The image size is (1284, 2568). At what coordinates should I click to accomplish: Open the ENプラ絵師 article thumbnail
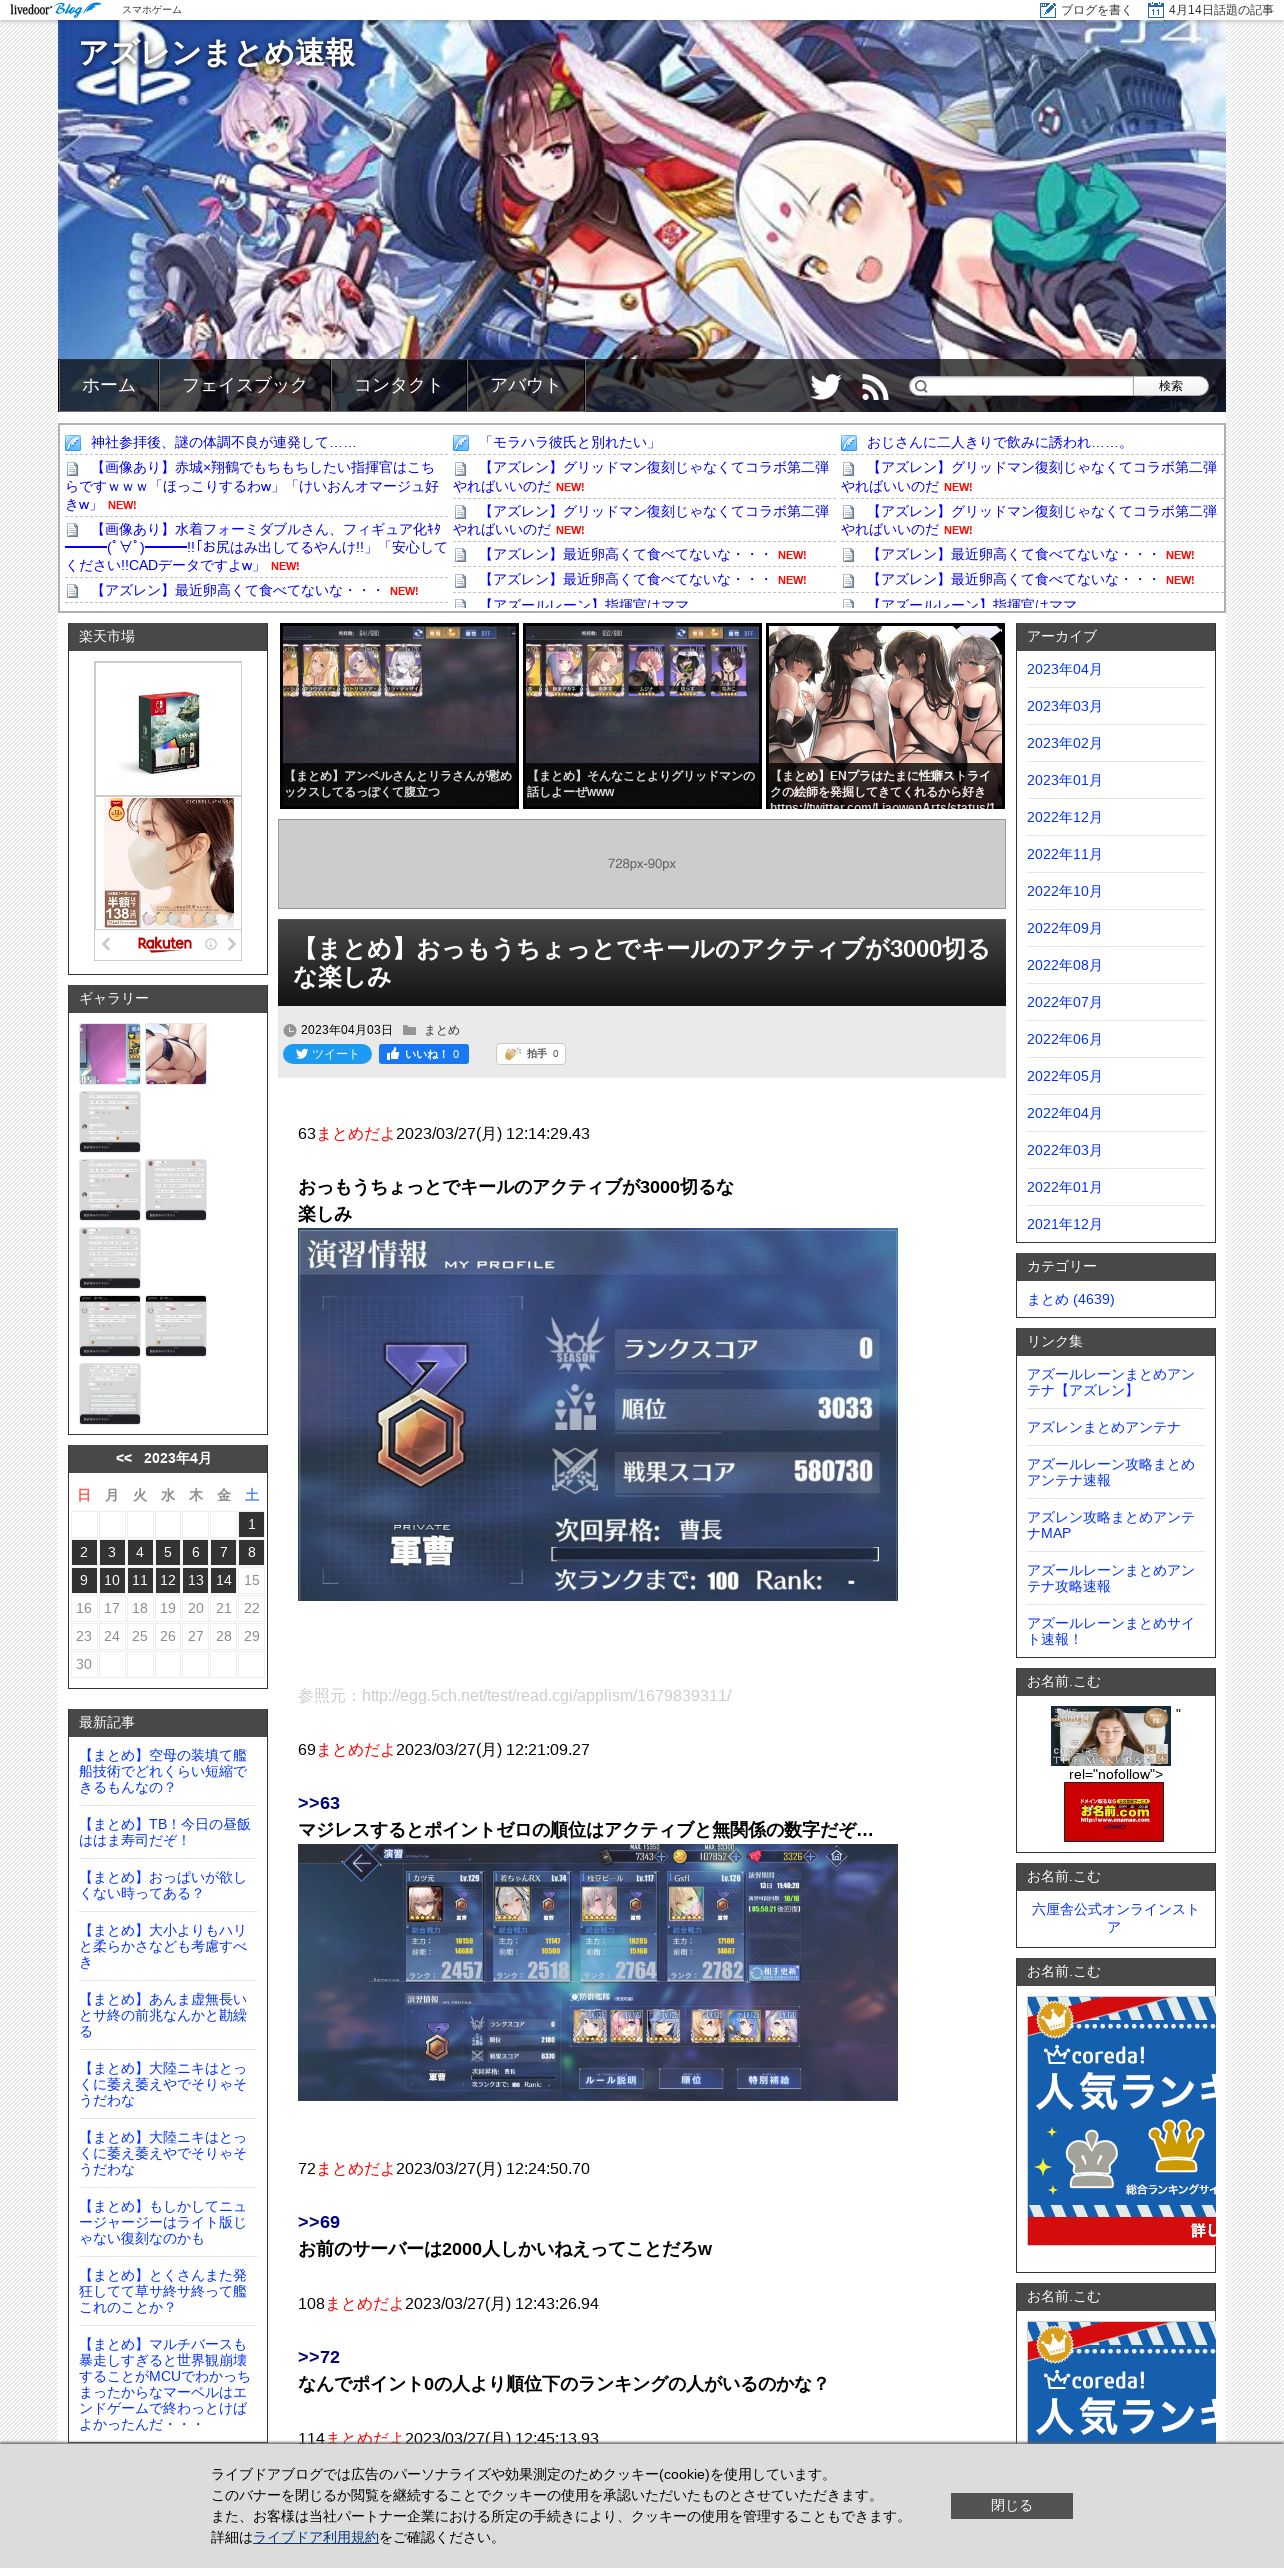point(885,715)
